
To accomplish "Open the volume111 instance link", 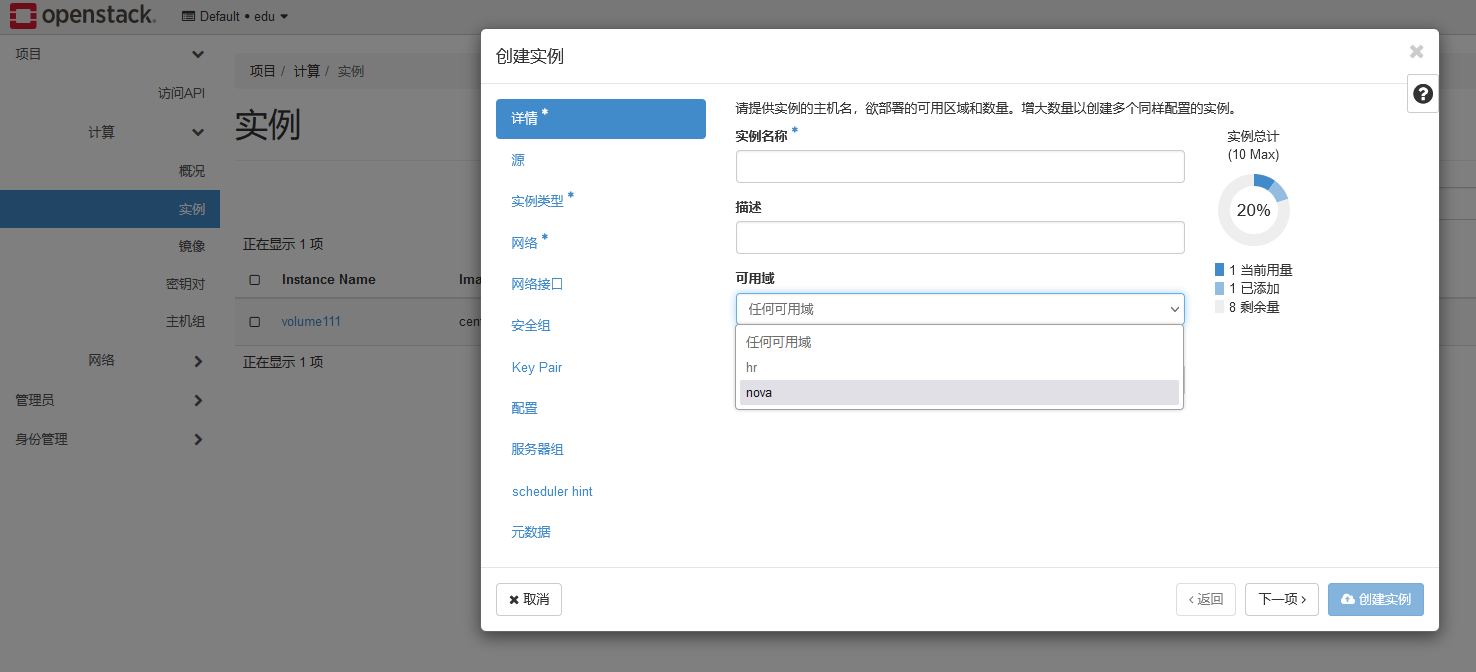I will pyautogui.click(x=311, y=322).
